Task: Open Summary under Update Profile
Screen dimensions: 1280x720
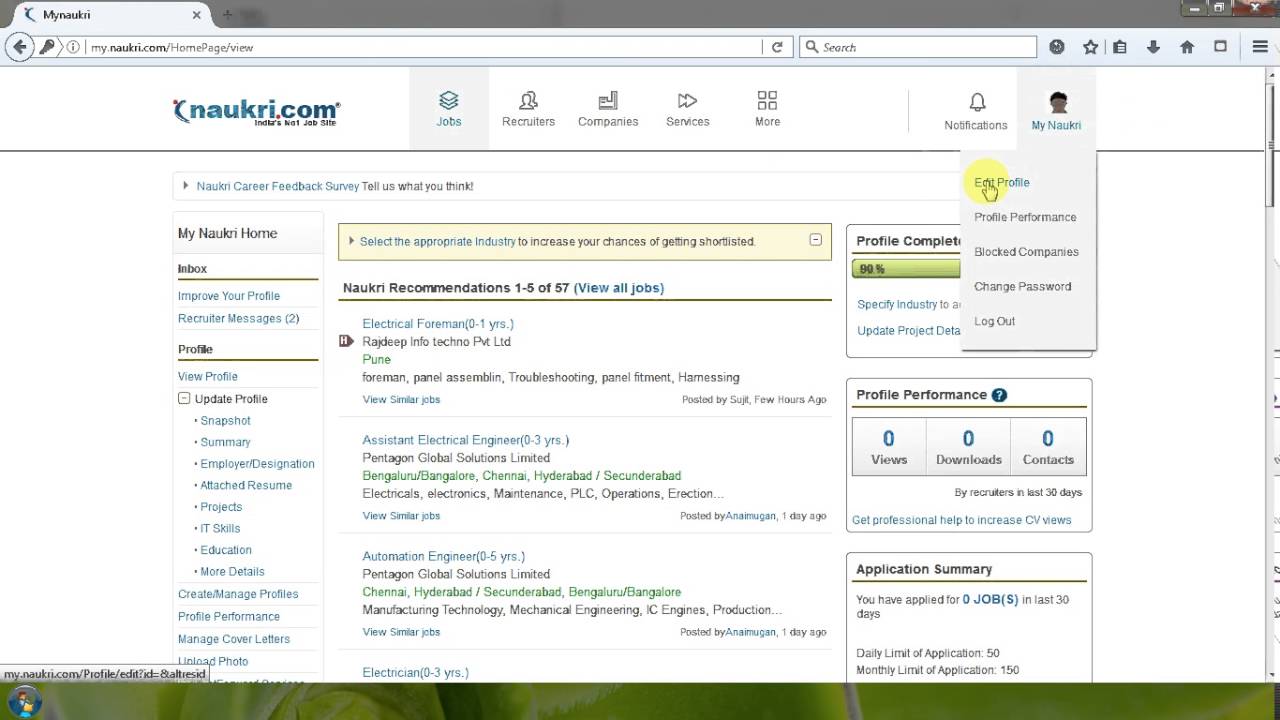Action: tap(225, 442)
